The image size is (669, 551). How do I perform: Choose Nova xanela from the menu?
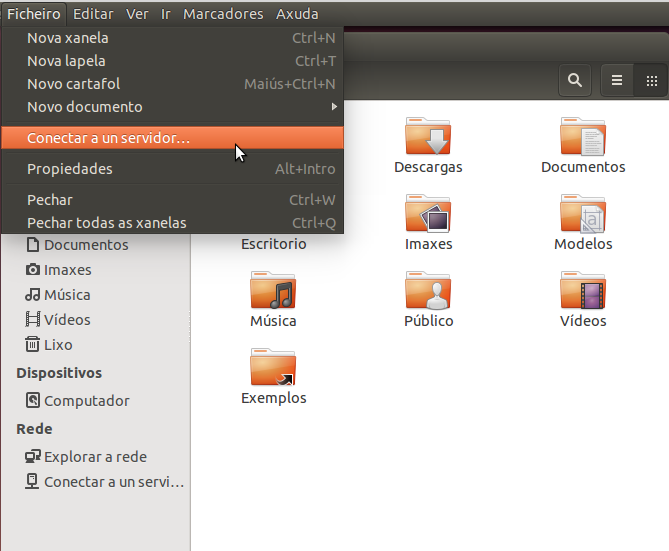pos(172,38)
